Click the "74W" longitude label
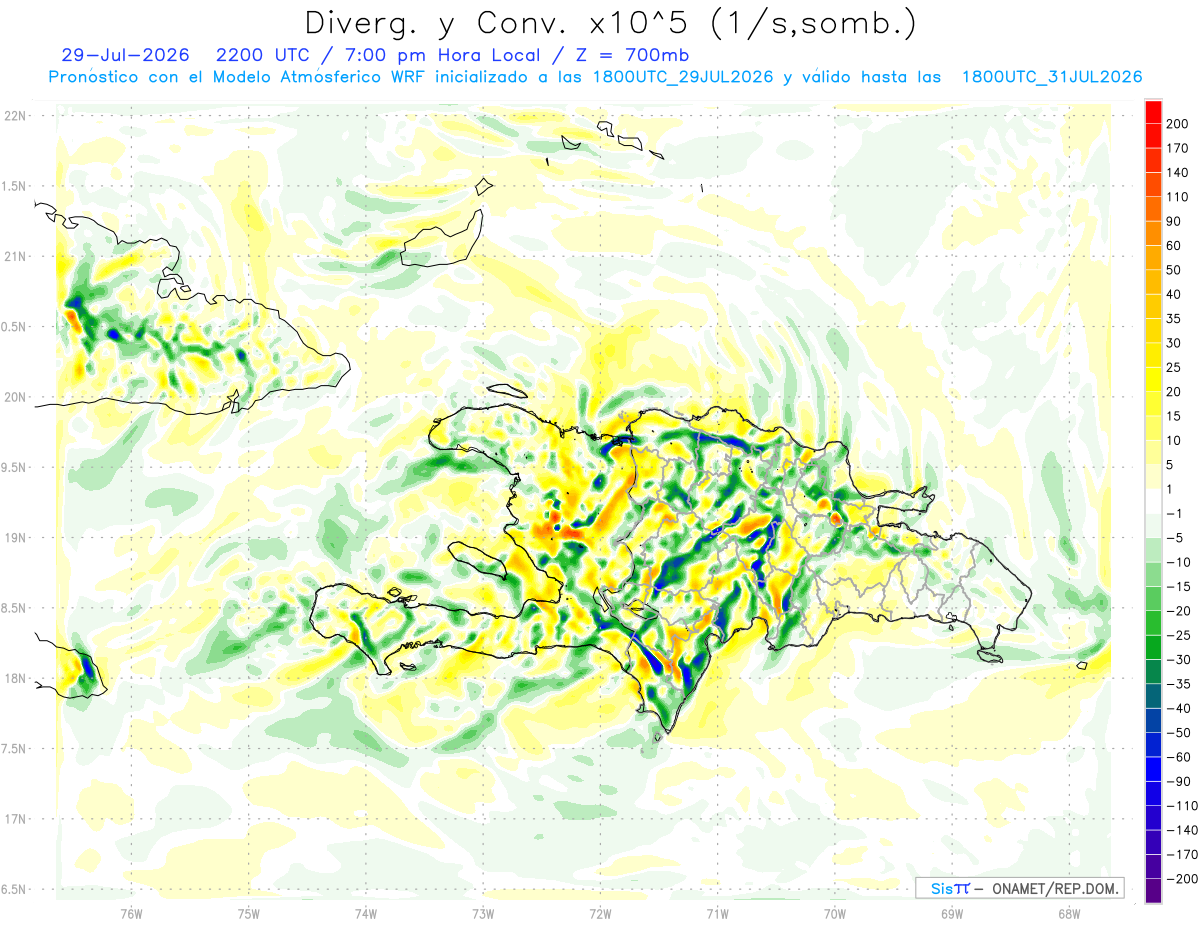This screenshot has height=927, width=1200. pos(366,913)
